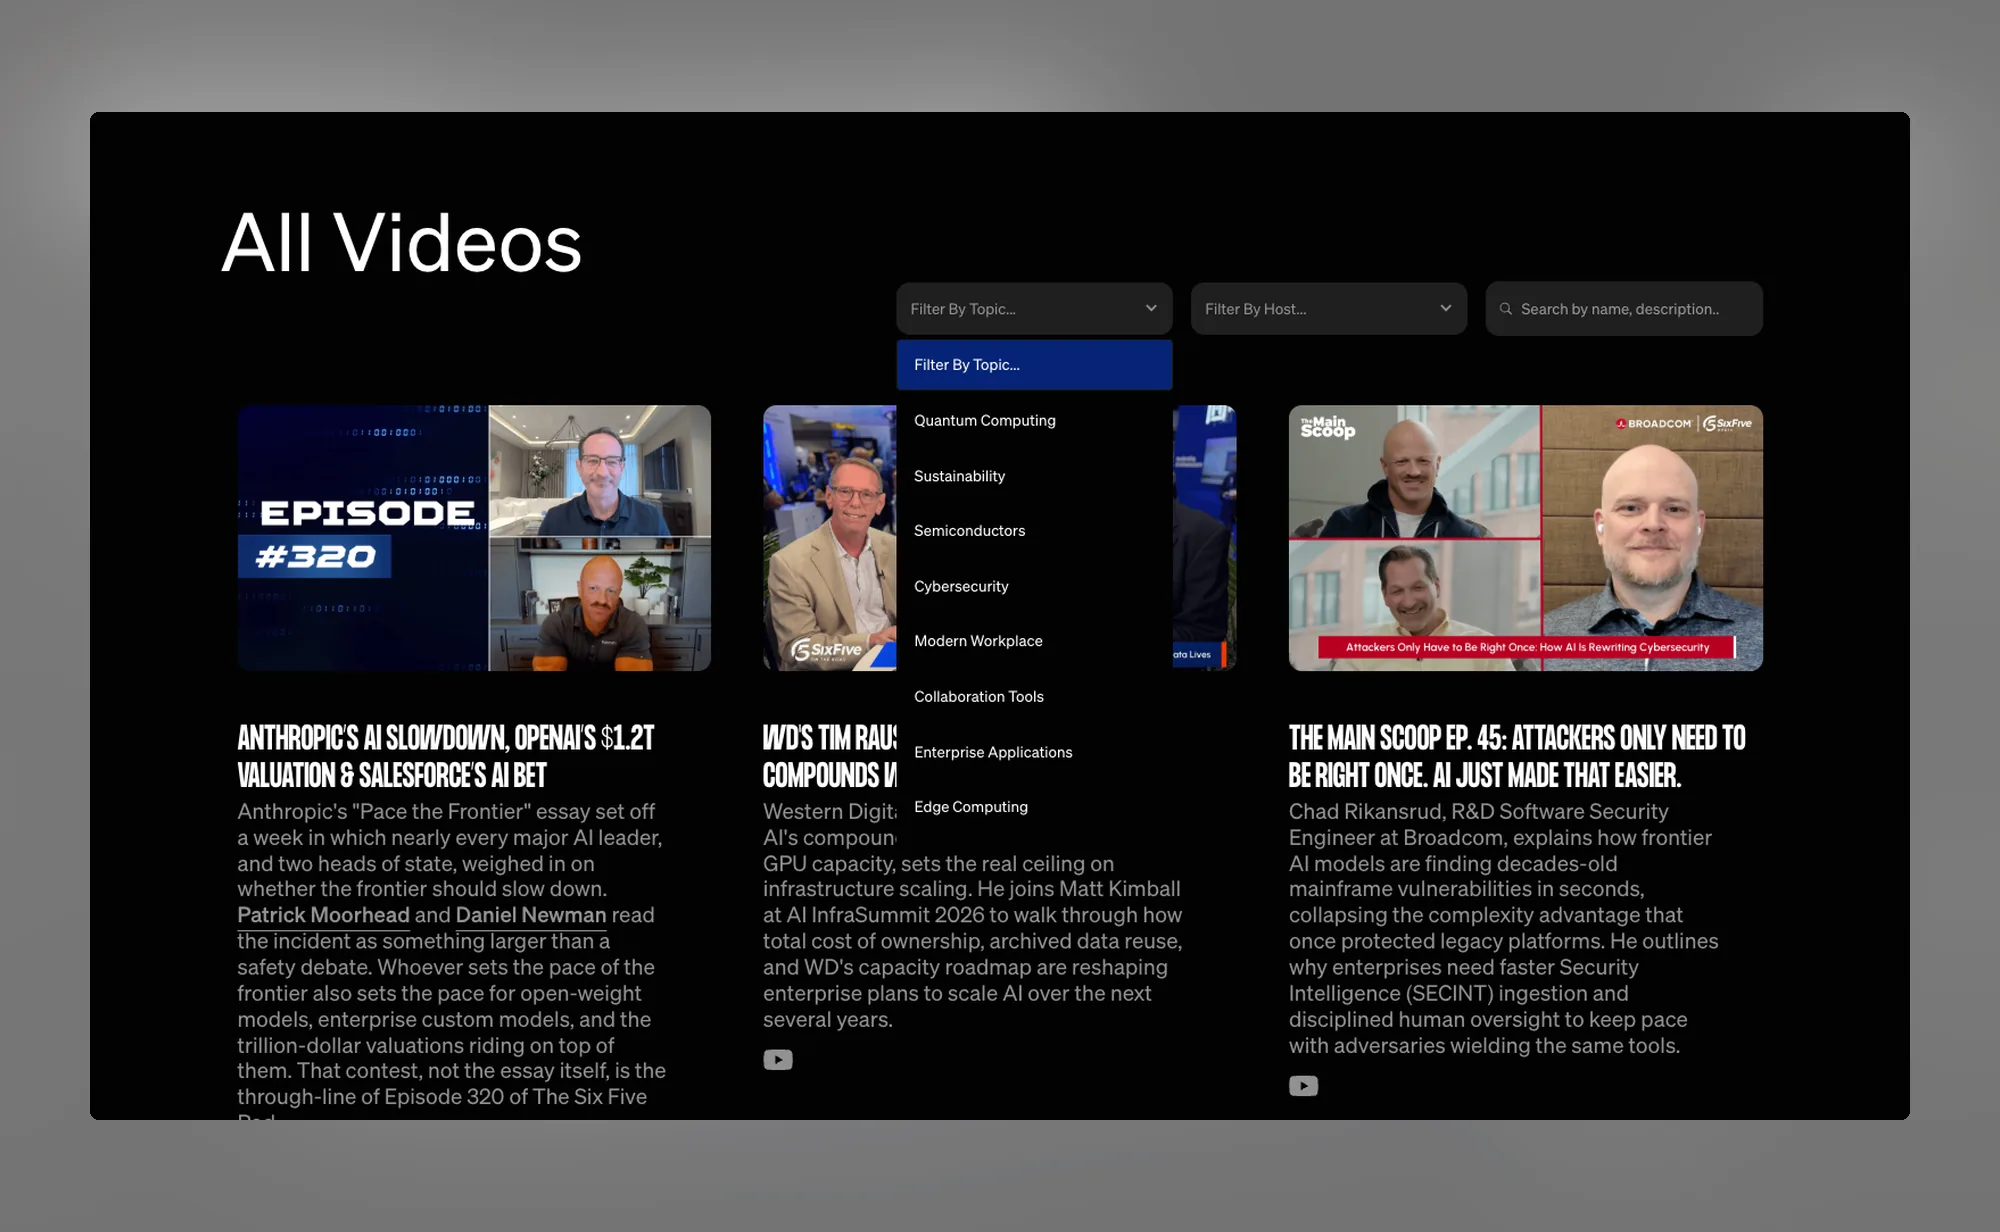Follow the Patrick Moorhead link
This screenshot has width=2000, height=1232.
pos(323,915)
